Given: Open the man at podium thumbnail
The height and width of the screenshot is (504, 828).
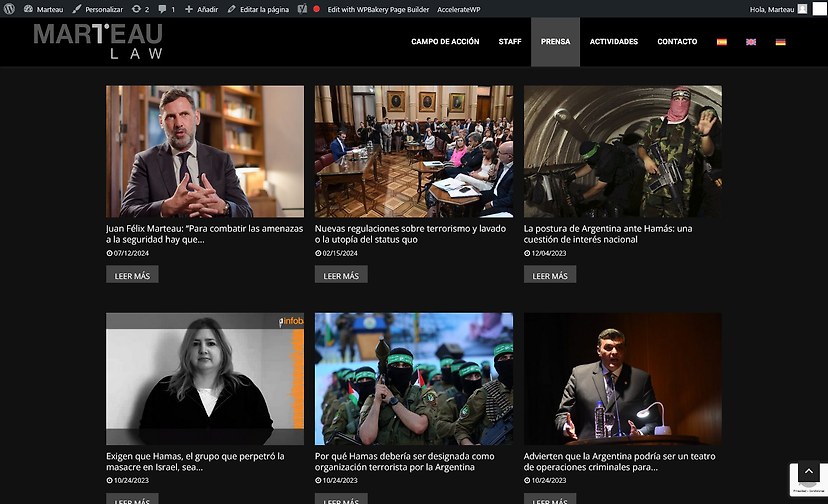Looking at the screenshot, I should pyautogui.click(x=623, y=379).
